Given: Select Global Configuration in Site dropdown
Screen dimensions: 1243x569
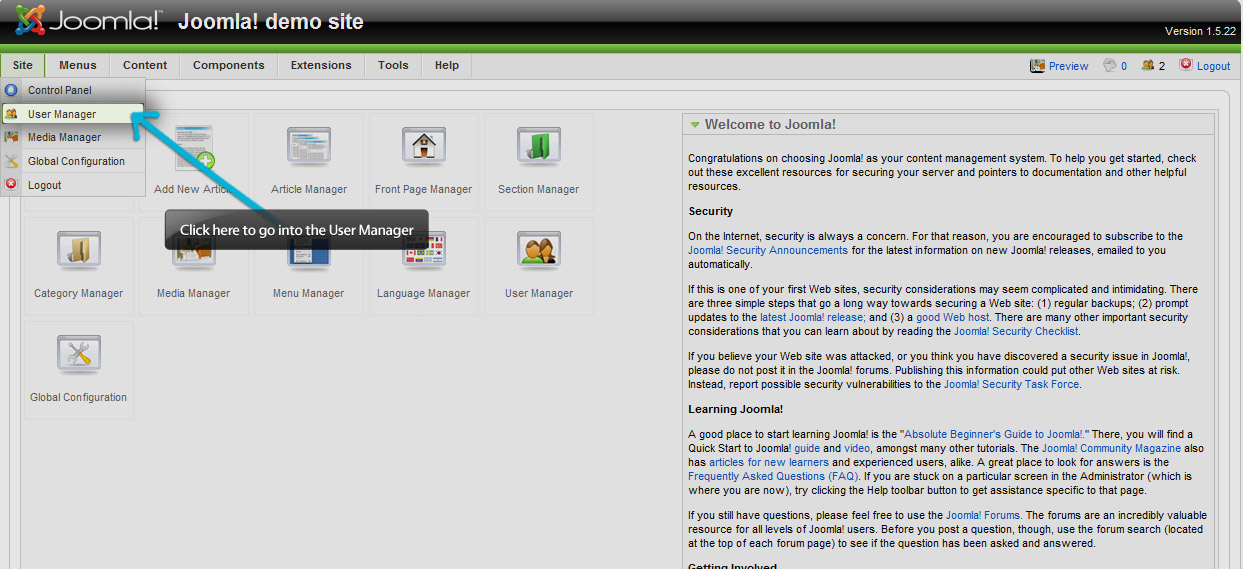Looking at the screenshot, I should click(73, 161).
